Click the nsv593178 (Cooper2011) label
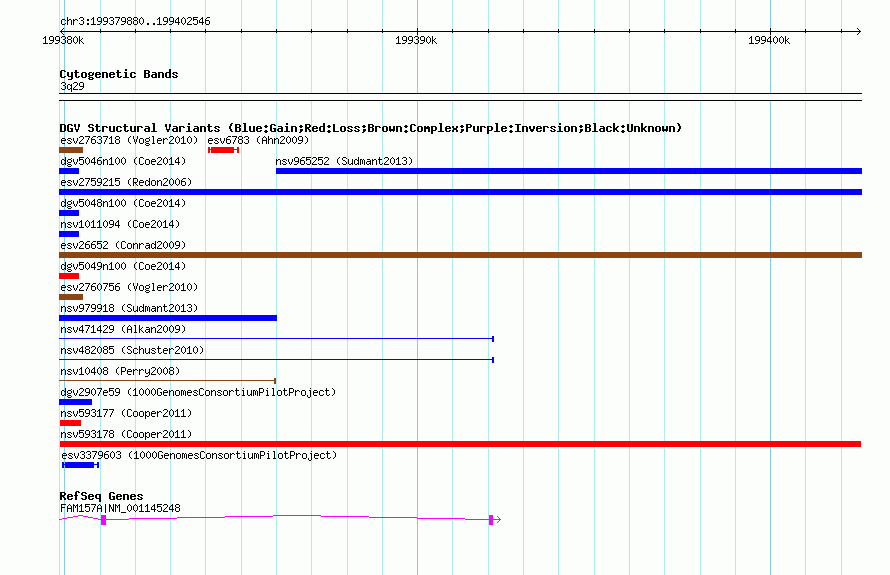 126,434
